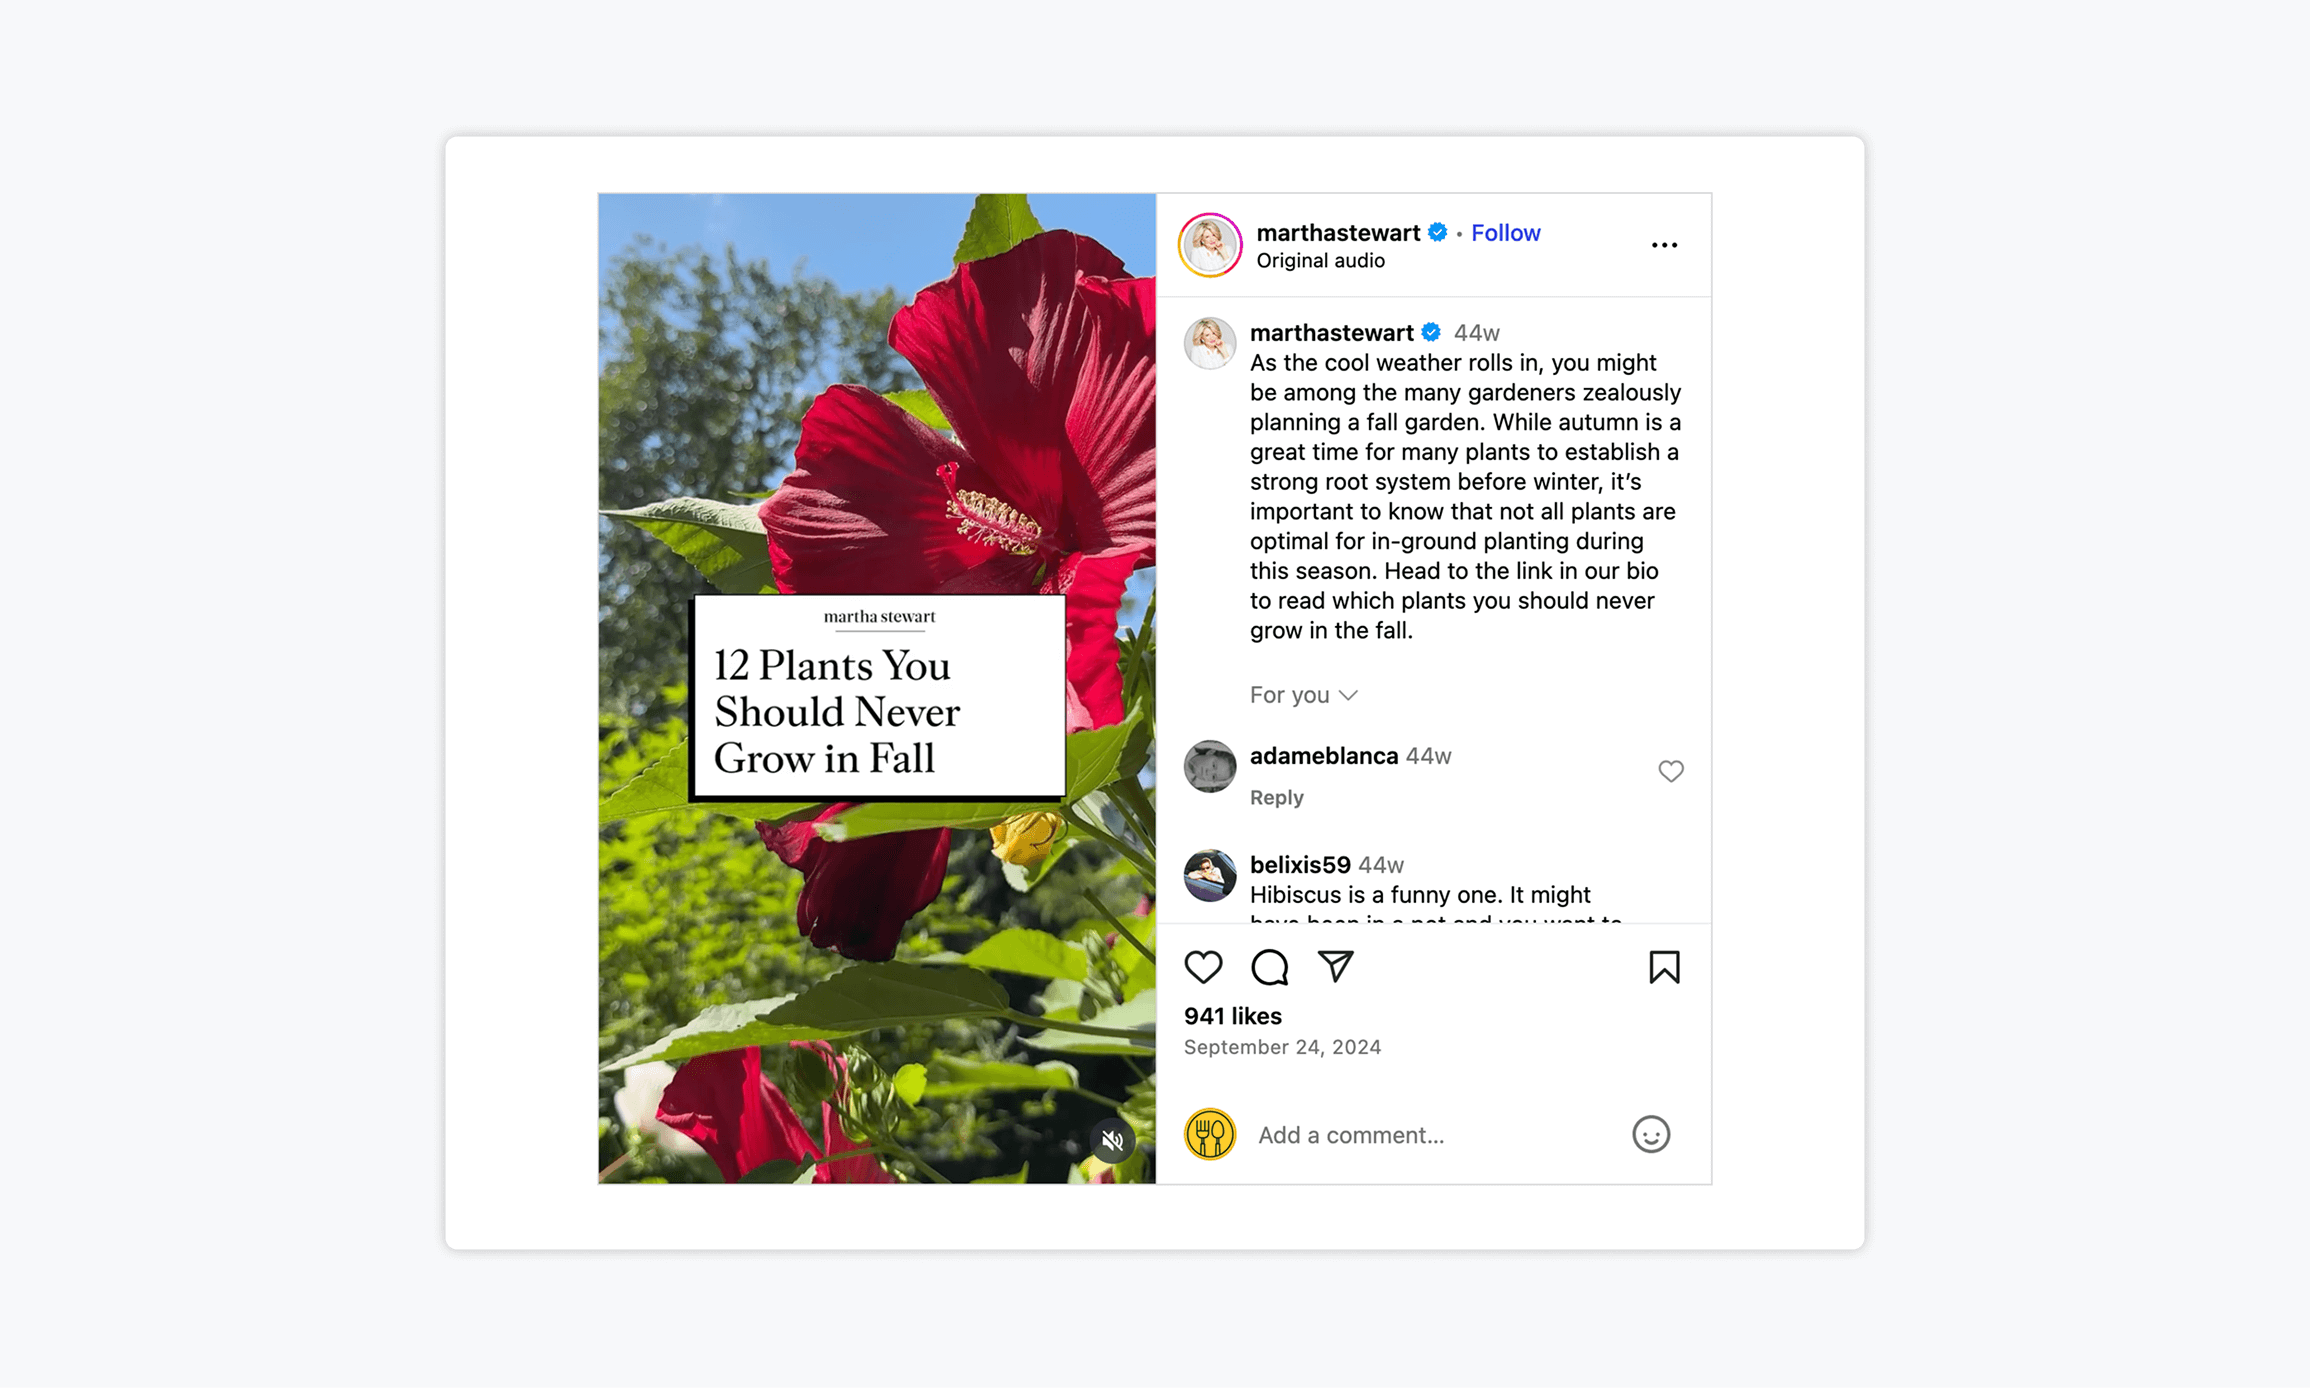Like adameblanca's comment heart
The height and width of the screenshot is (1388, 2310).
pyautogui.click(x=1670, y=771)
